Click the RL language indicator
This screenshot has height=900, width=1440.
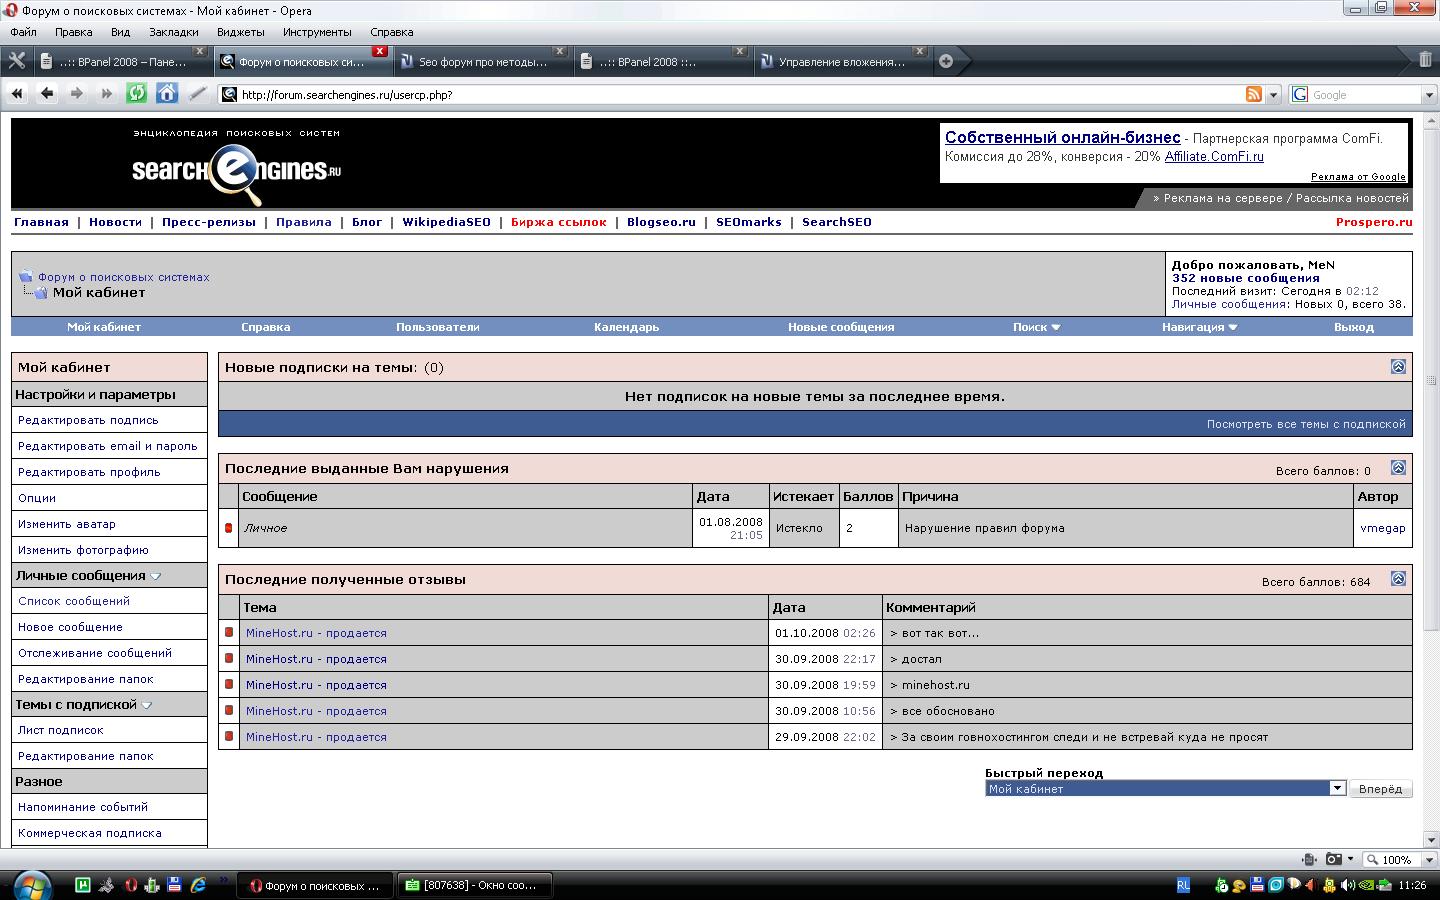pyautogui.click(x=1183, y=885)
